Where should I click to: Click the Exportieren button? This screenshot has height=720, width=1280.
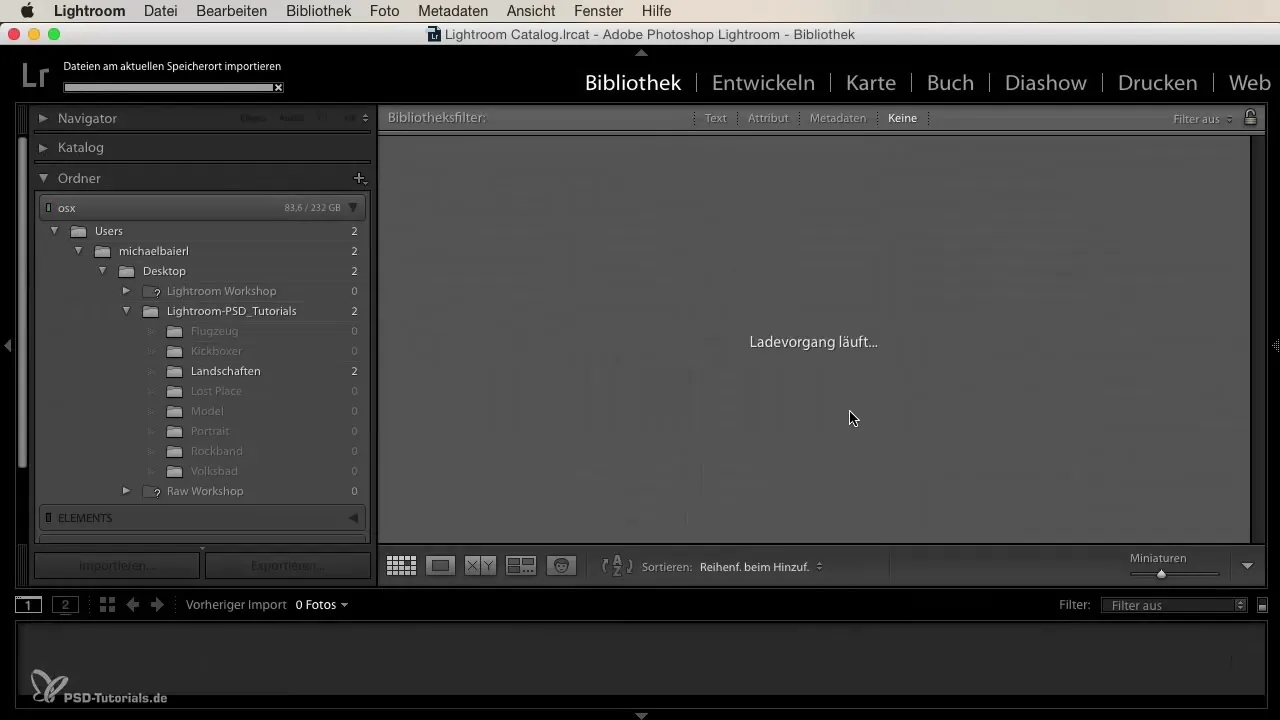click(x=287, y=565)
